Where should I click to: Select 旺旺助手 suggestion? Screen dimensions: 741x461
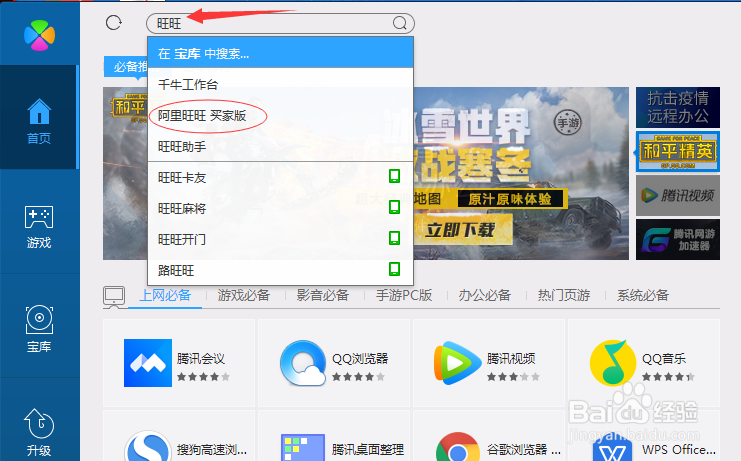(281, 146)
